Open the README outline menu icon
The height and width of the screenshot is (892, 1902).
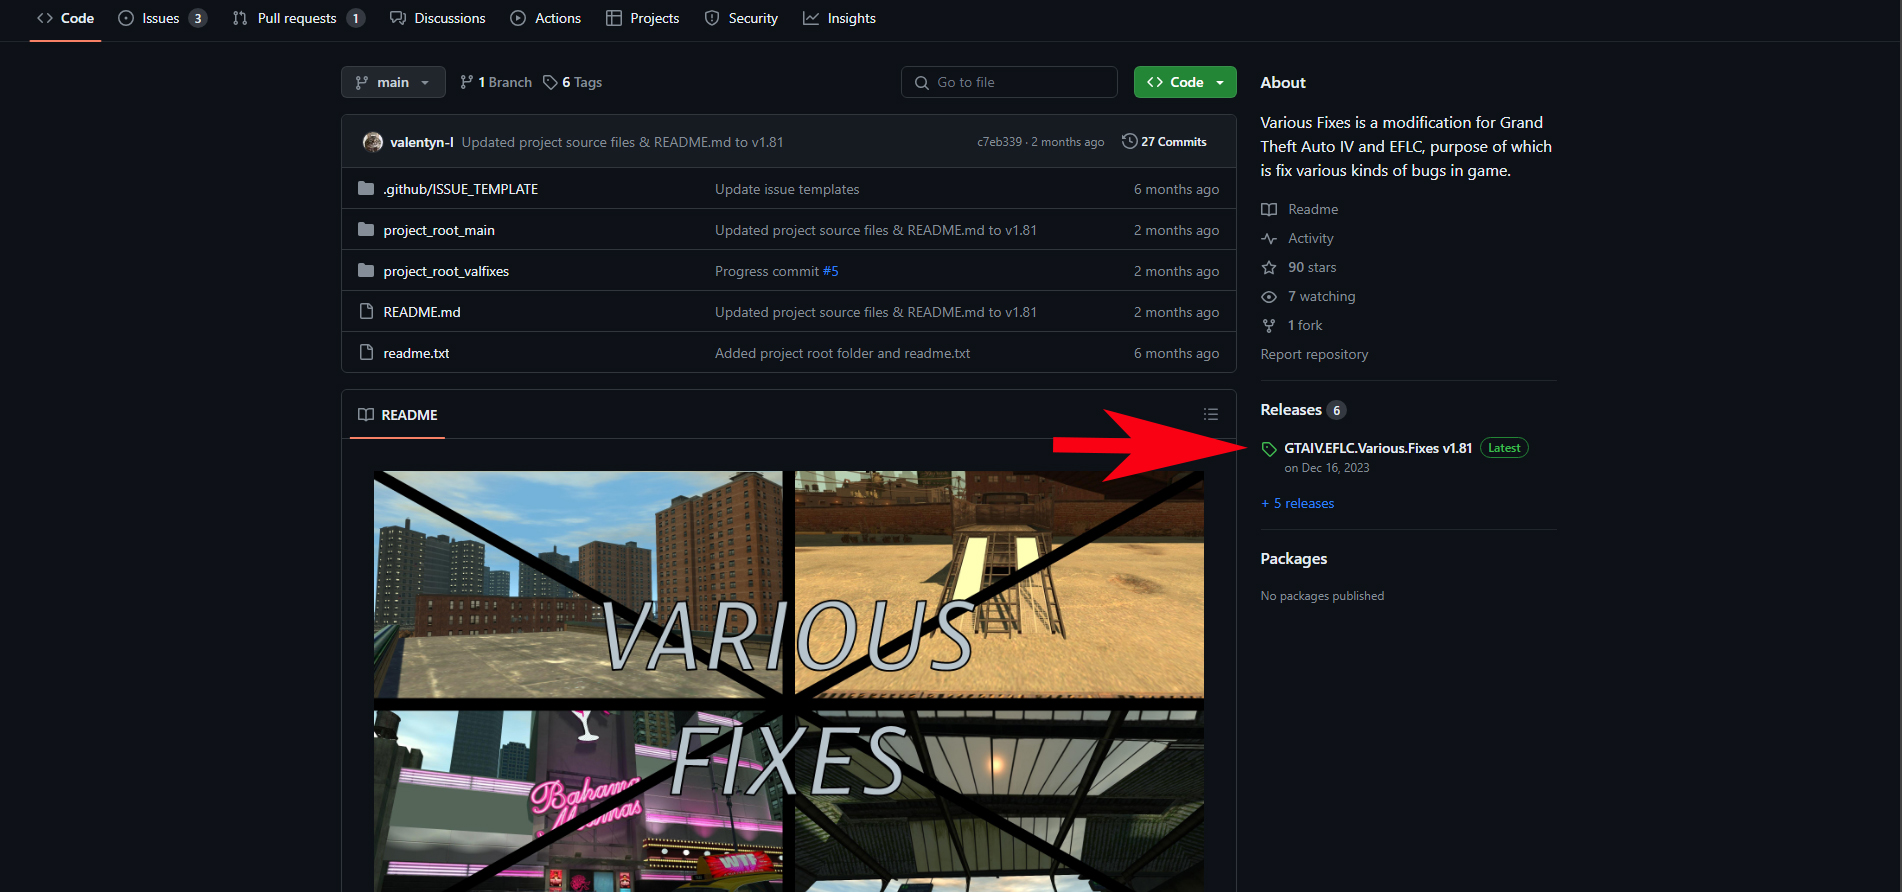pyautogui.click(x=1211, y=414)
